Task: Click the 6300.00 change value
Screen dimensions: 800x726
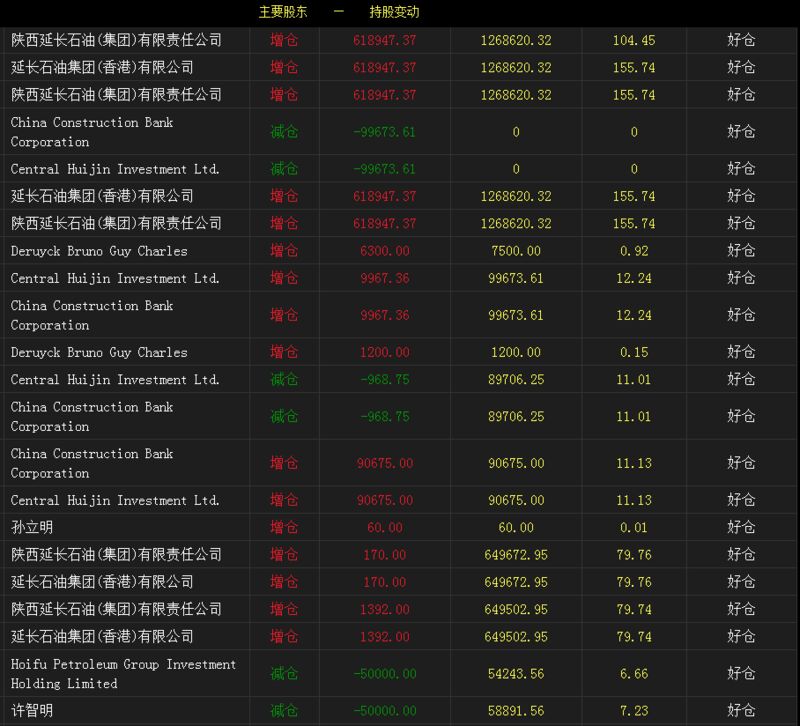Action: [385, 251]
